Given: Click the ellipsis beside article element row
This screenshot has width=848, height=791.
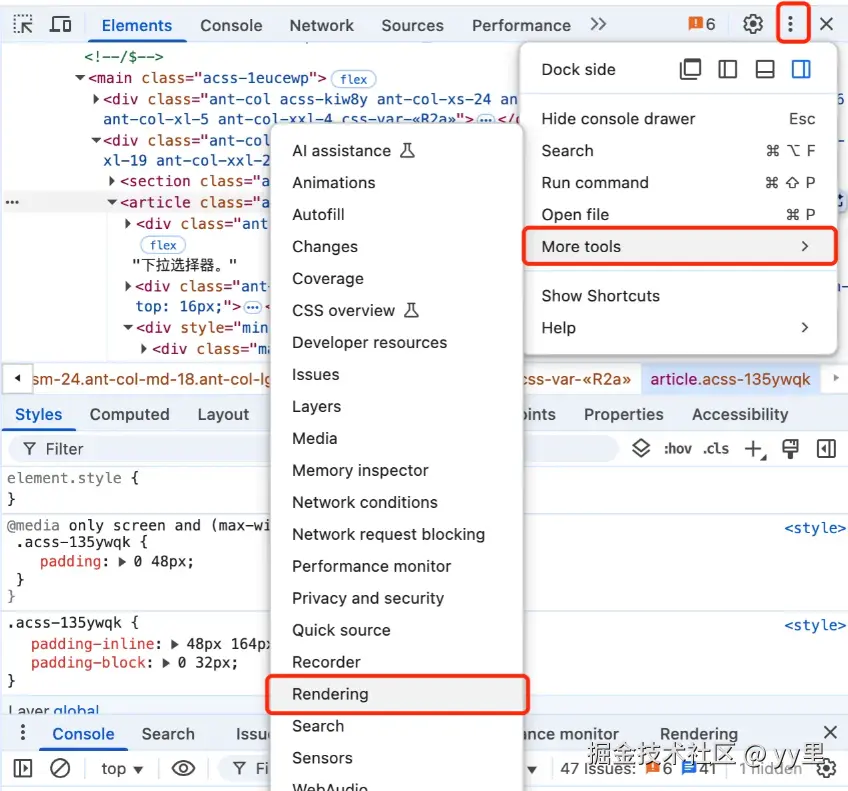Looking at the screenshot, I should [12, 202].
